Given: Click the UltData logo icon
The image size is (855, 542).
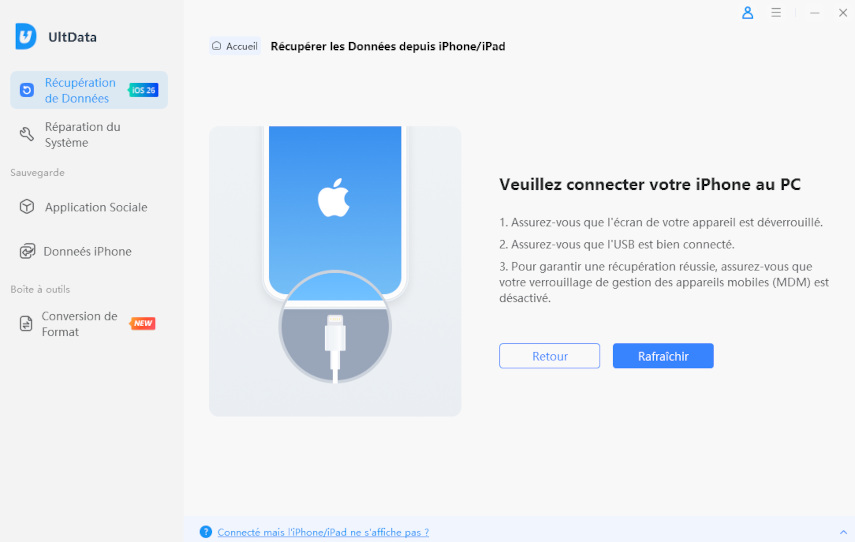Looking at the screenshot, I should point(26,37).
